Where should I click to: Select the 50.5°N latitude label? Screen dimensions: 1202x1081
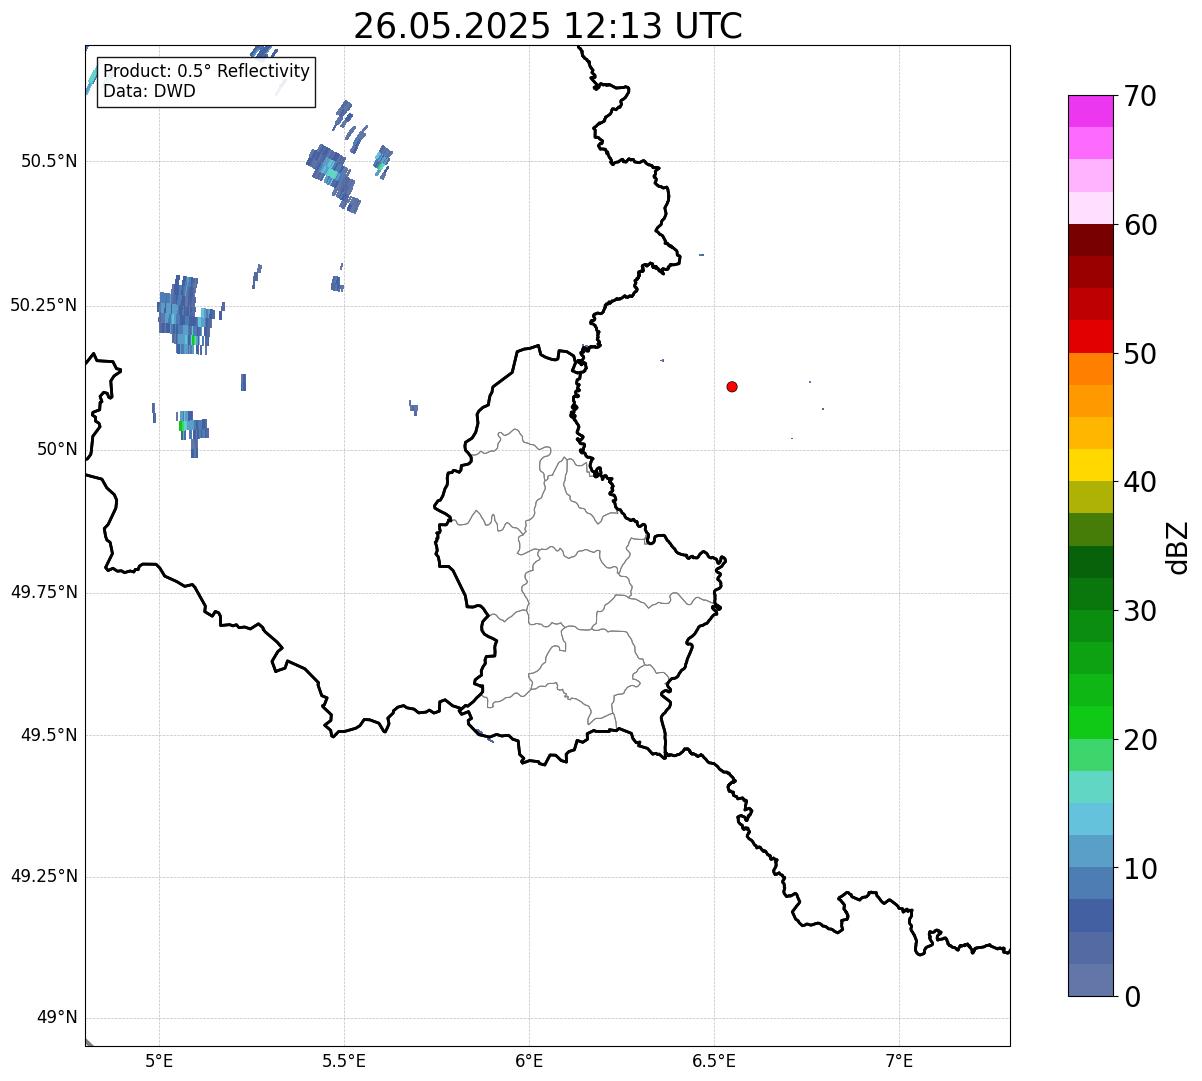coord(49,161)
